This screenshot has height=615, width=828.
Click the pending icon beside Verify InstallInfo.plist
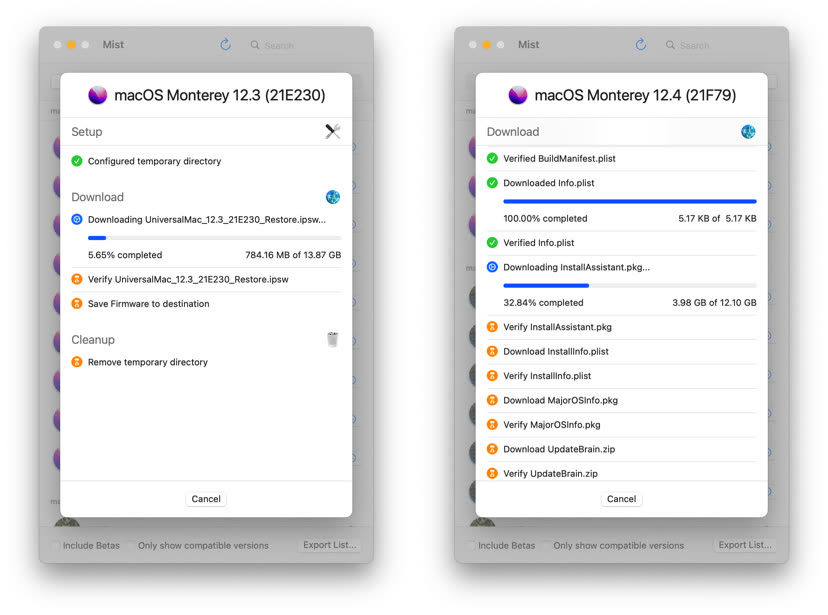(x=492, y=376)
